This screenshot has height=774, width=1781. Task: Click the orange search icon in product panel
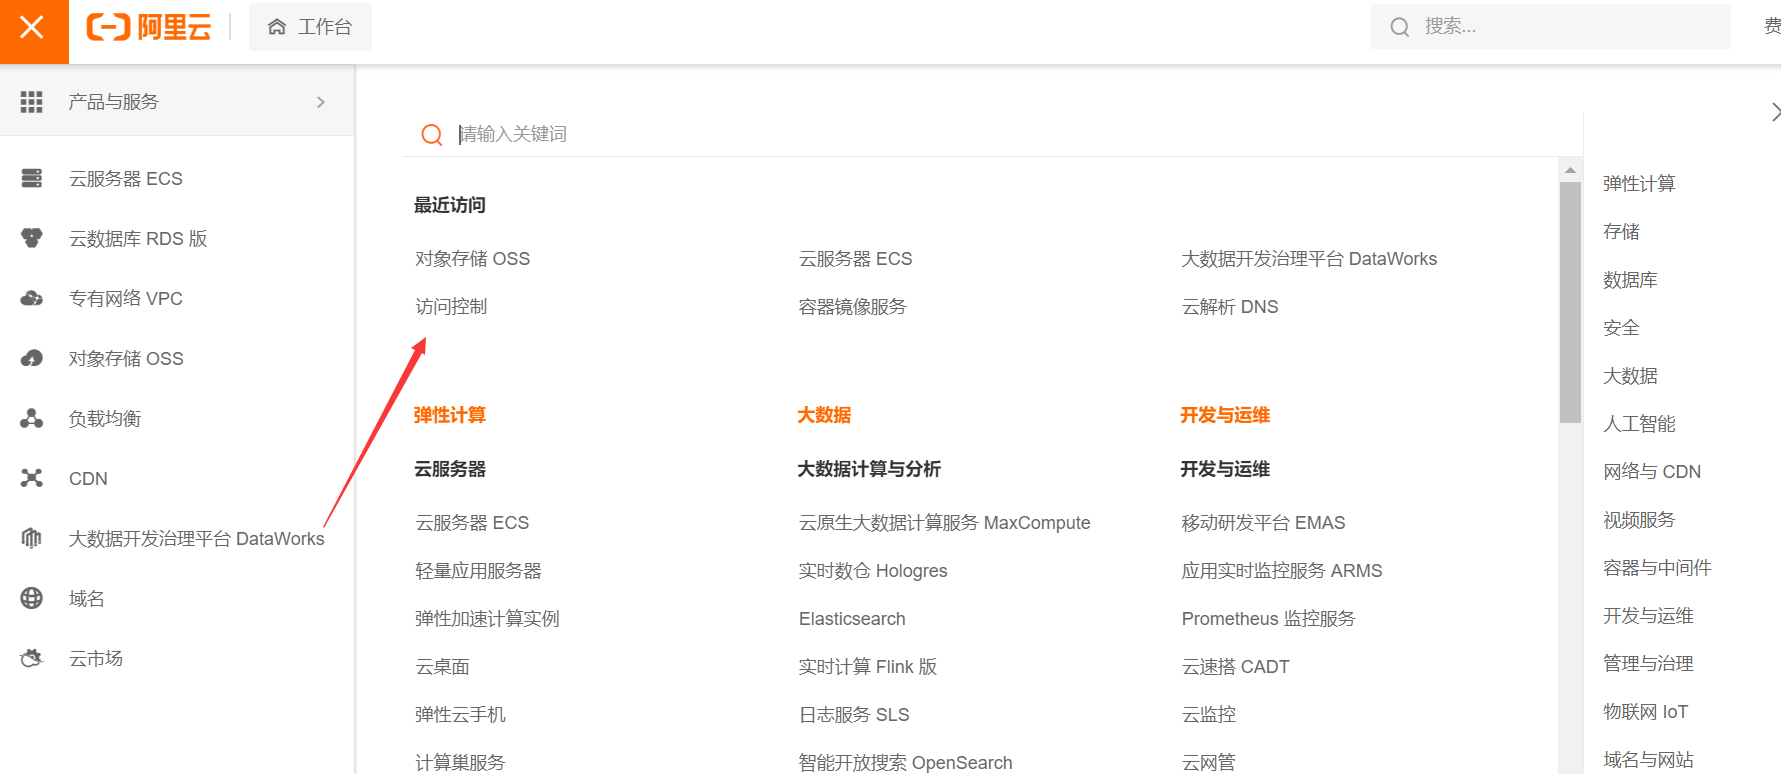(x=432, y=135)
